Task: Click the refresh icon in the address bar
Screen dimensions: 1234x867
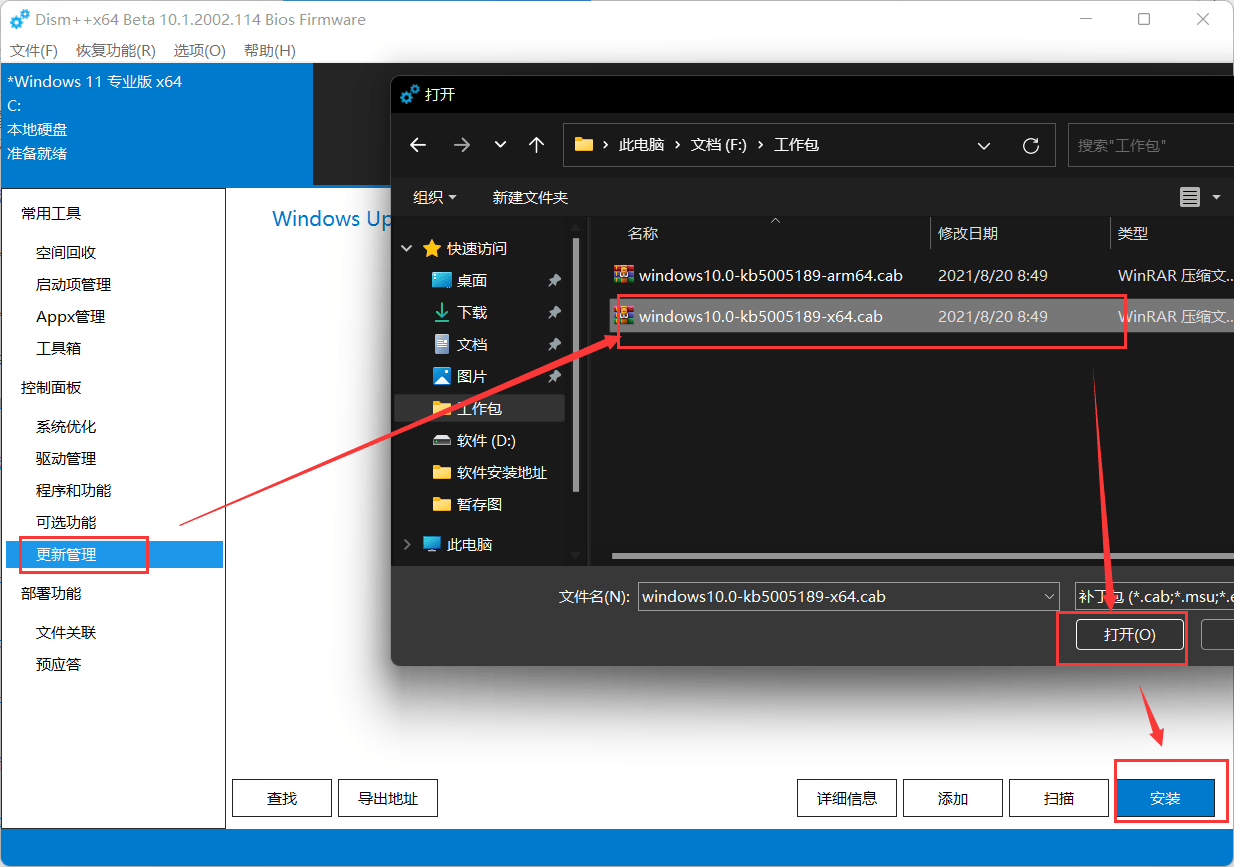Action: [x=1031, y=144]
